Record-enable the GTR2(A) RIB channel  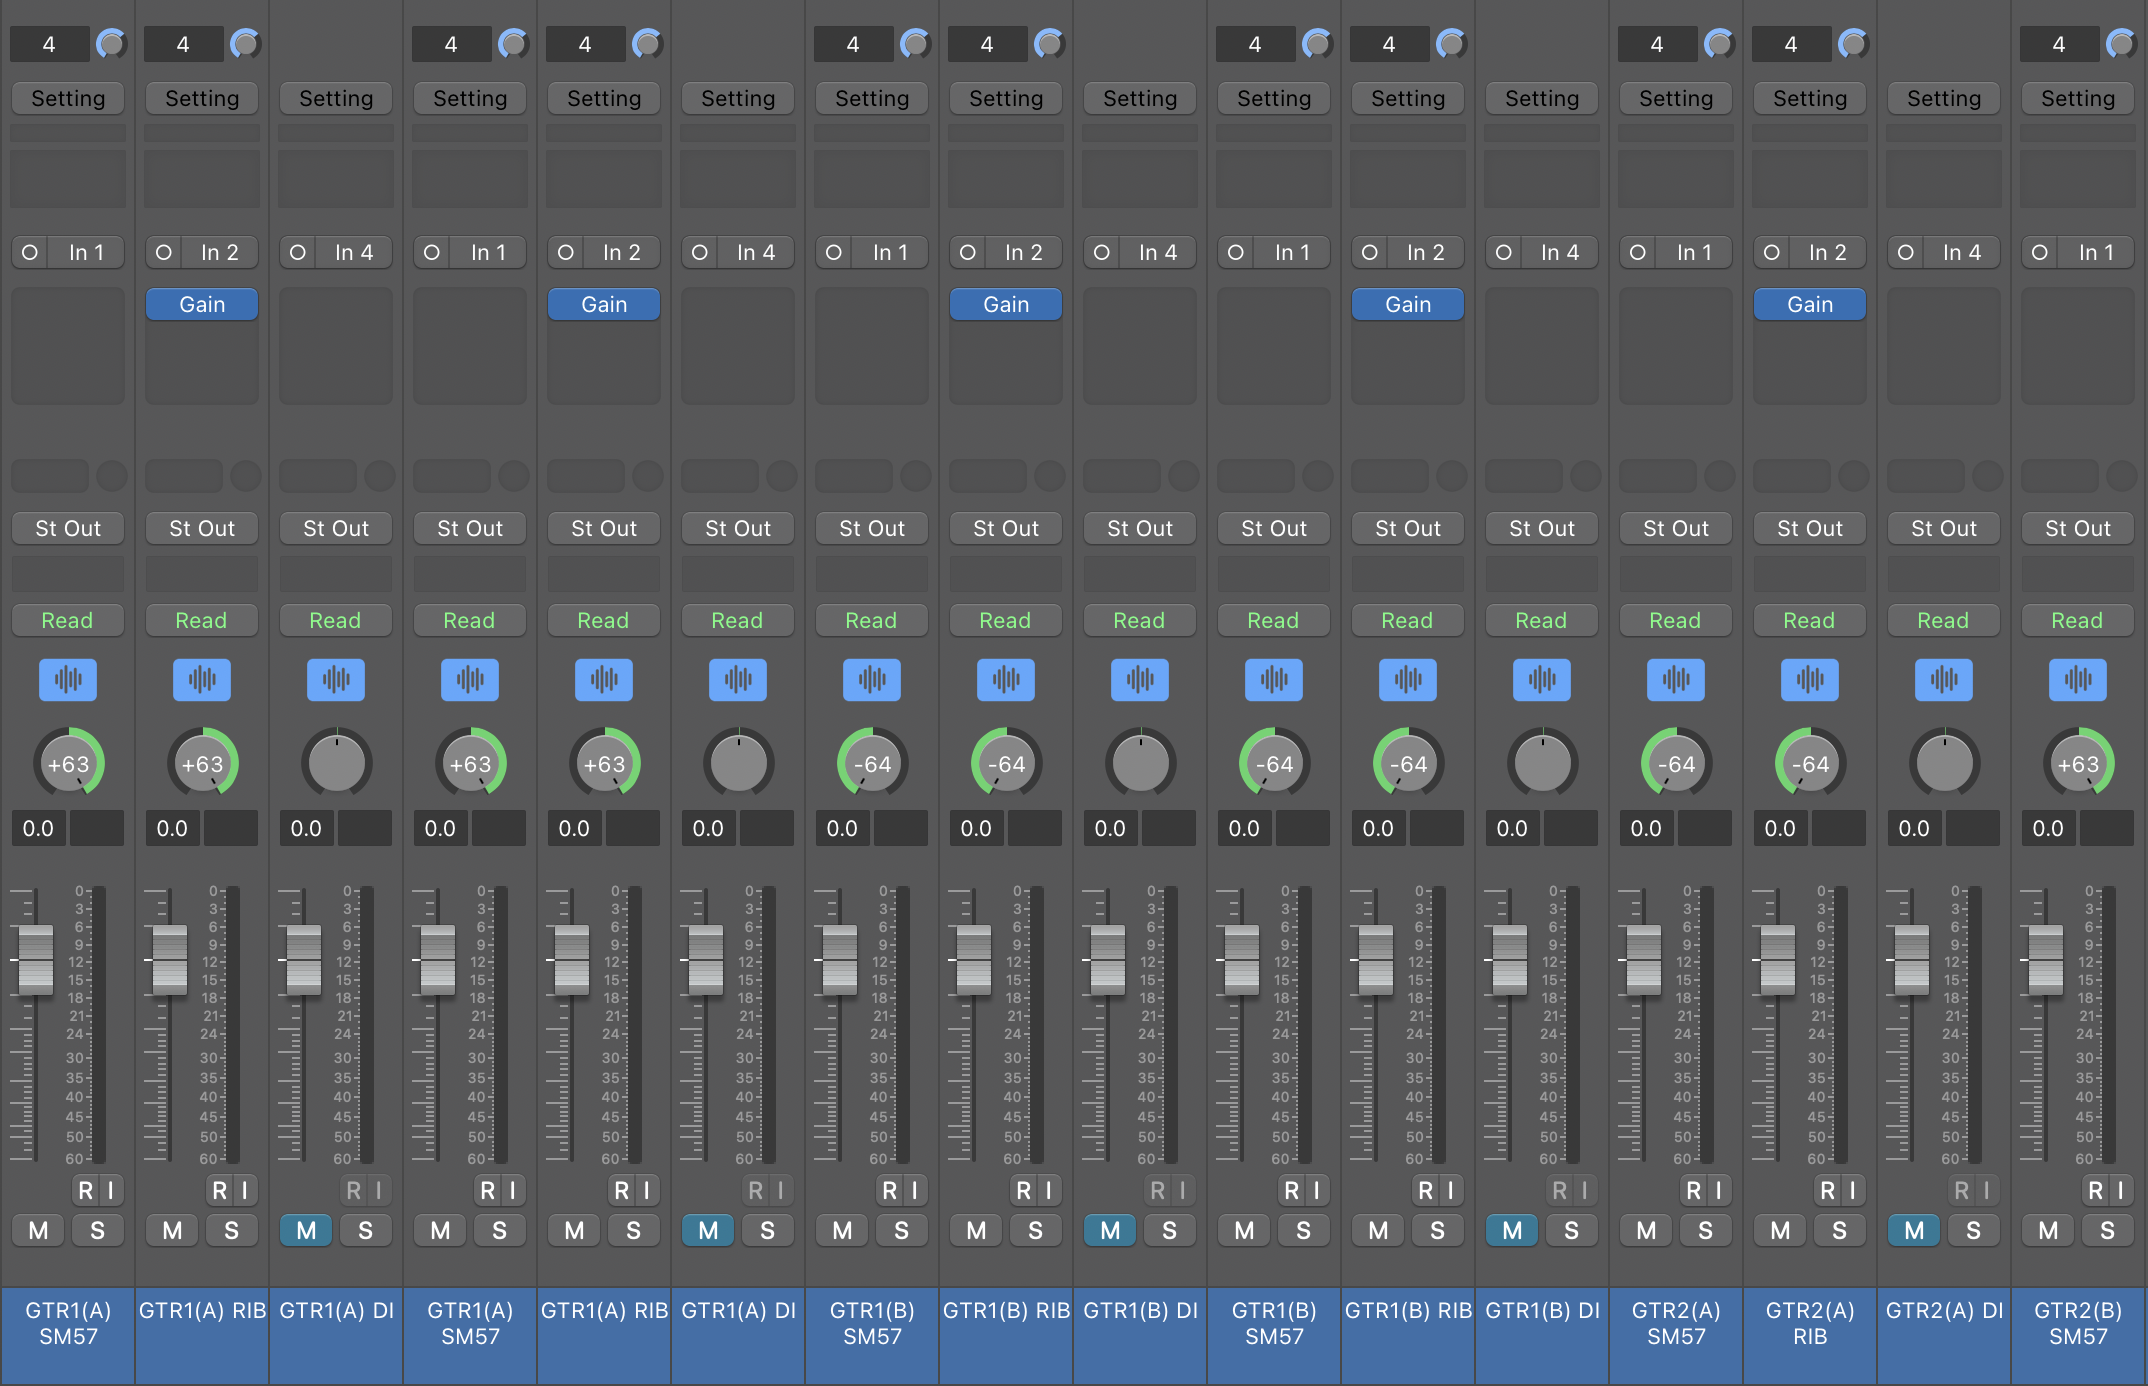[x=1827, y=1190]
